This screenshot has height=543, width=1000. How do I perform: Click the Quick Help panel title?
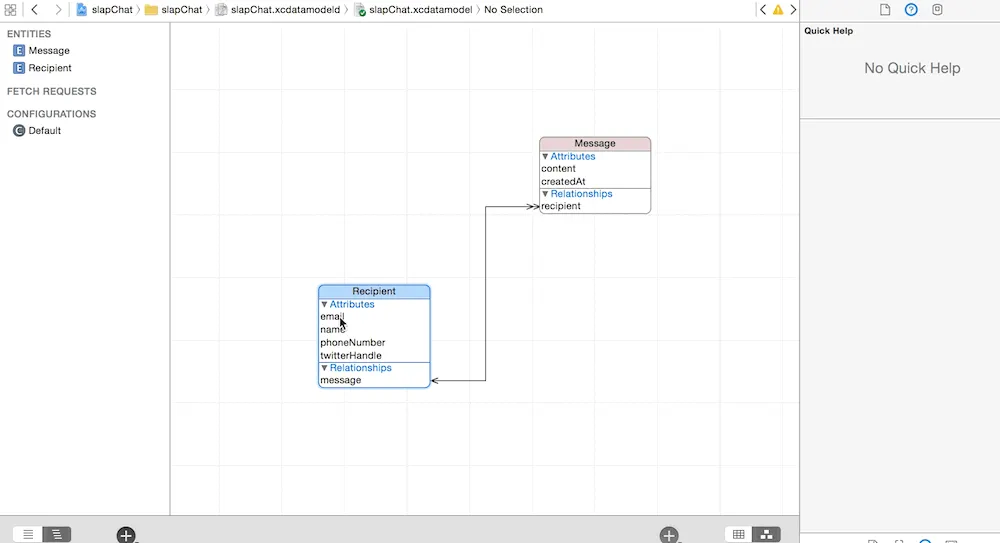tap(828, 31)
